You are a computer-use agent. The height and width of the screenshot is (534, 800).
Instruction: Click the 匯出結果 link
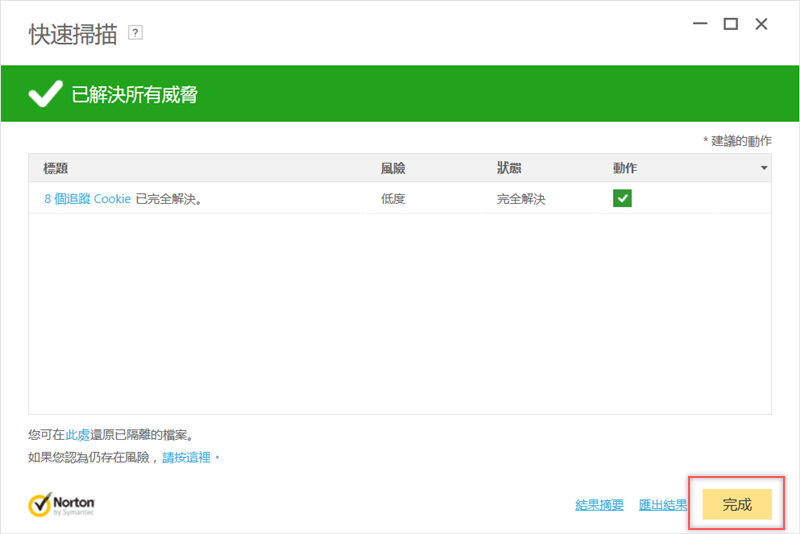[663, 505]
